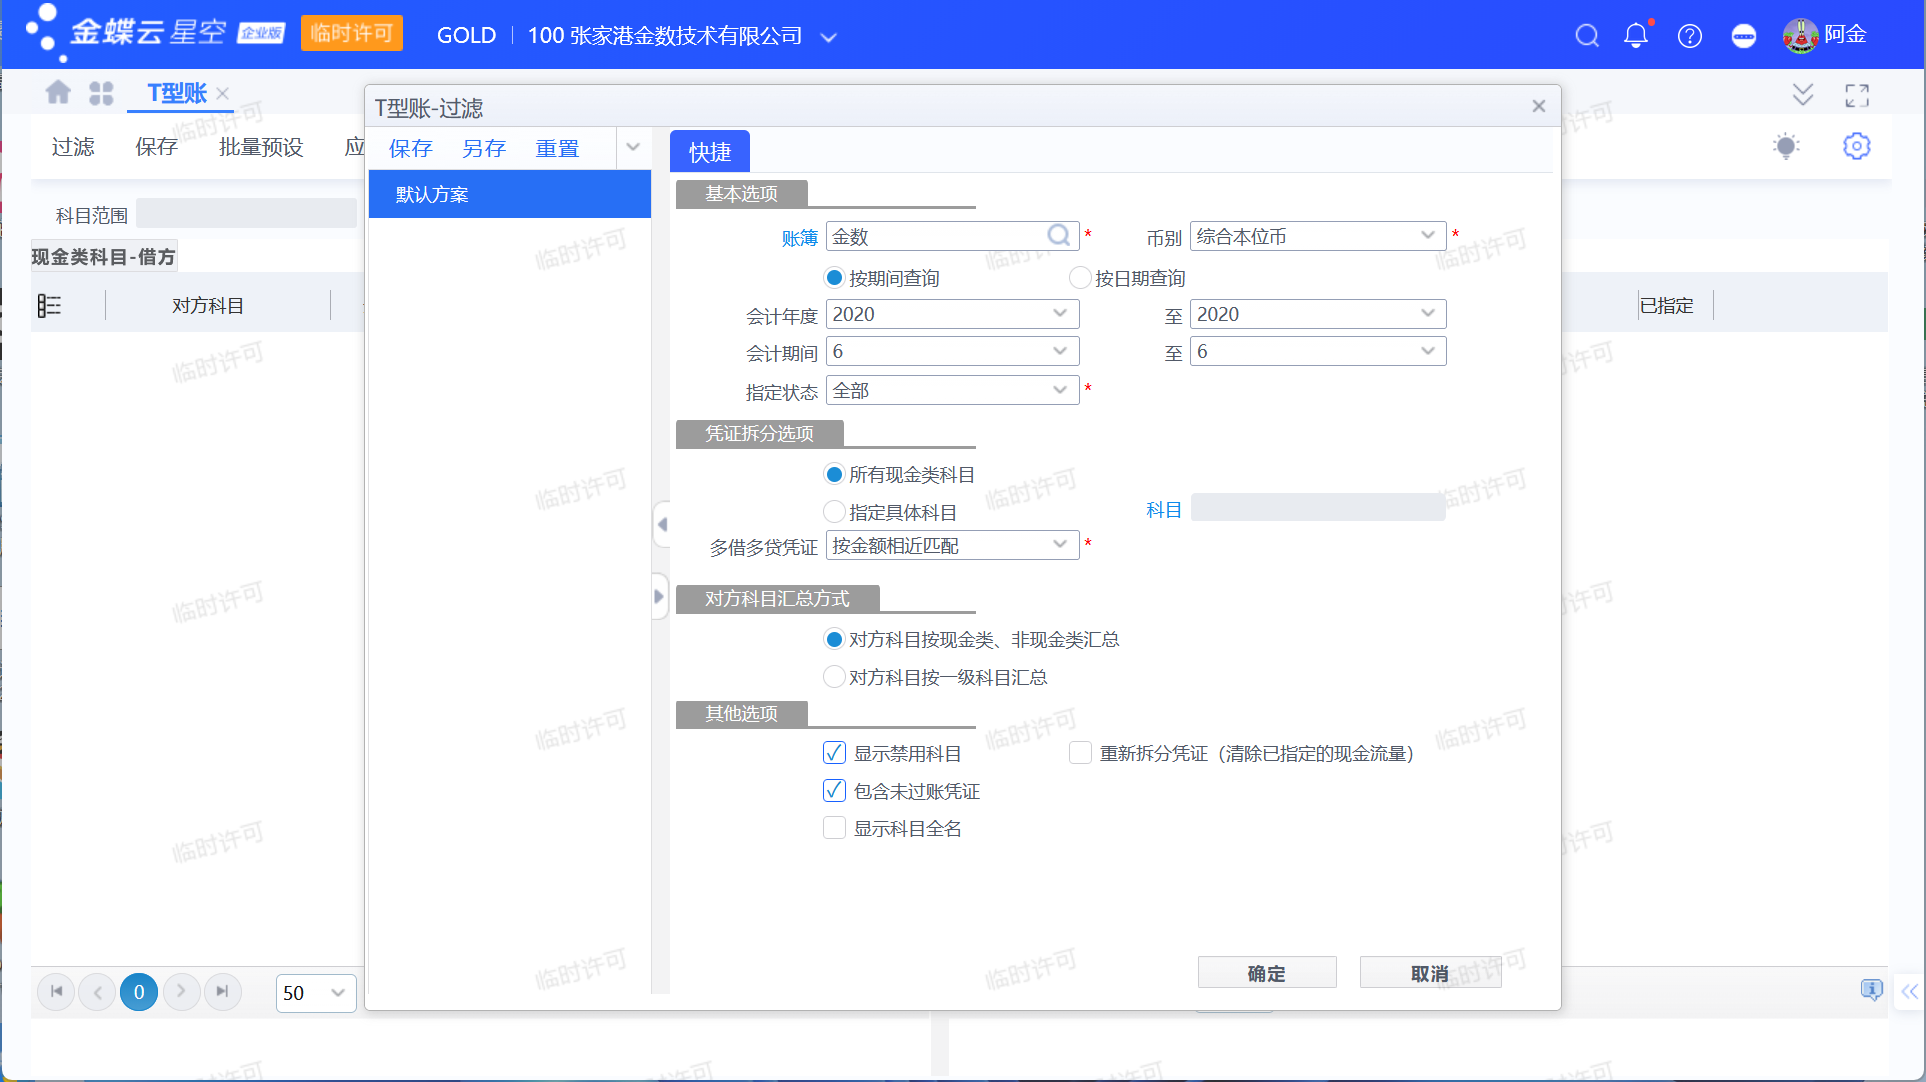Click the search magnifier icon in the top bar
This screenshot has width=1926, height=1082.
tap(1586, 36)
